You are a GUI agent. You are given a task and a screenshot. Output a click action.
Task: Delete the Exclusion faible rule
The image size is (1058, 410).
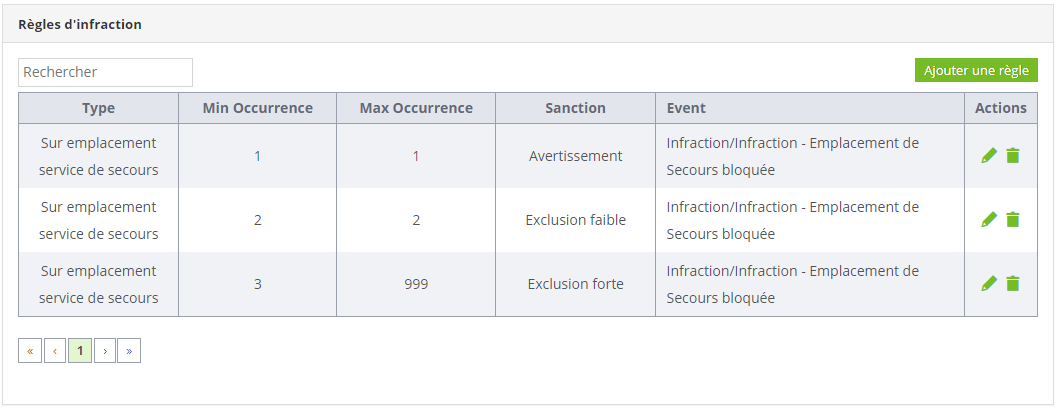1013,220
